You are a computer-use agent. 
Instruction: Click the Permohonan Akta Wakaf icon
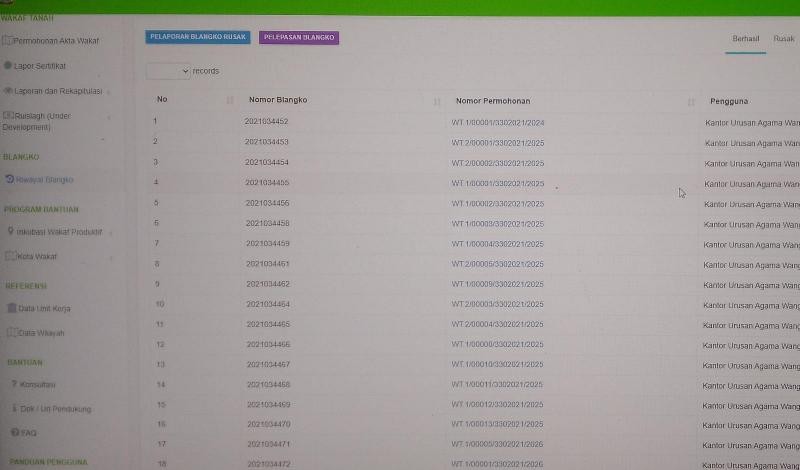(x=7, y=40)
